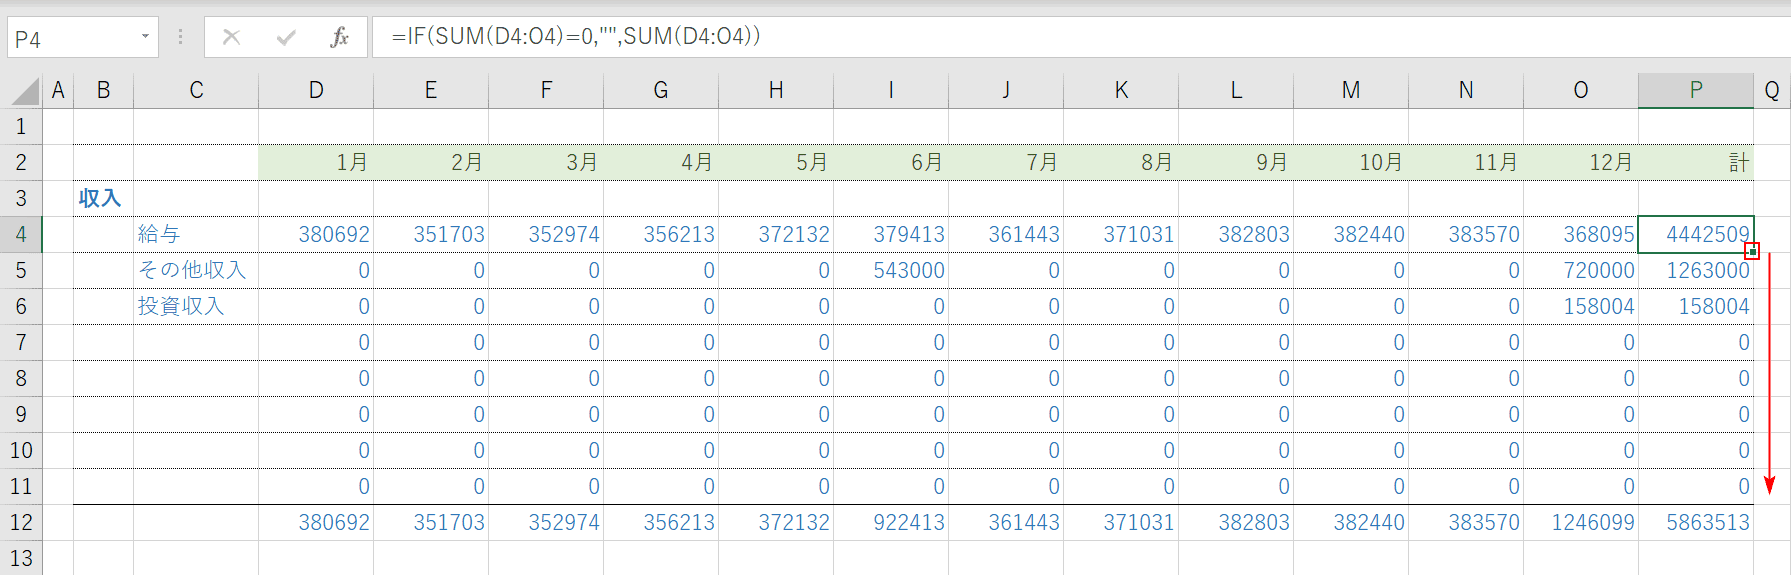Click the 収入 heading cell

point(103,198)
